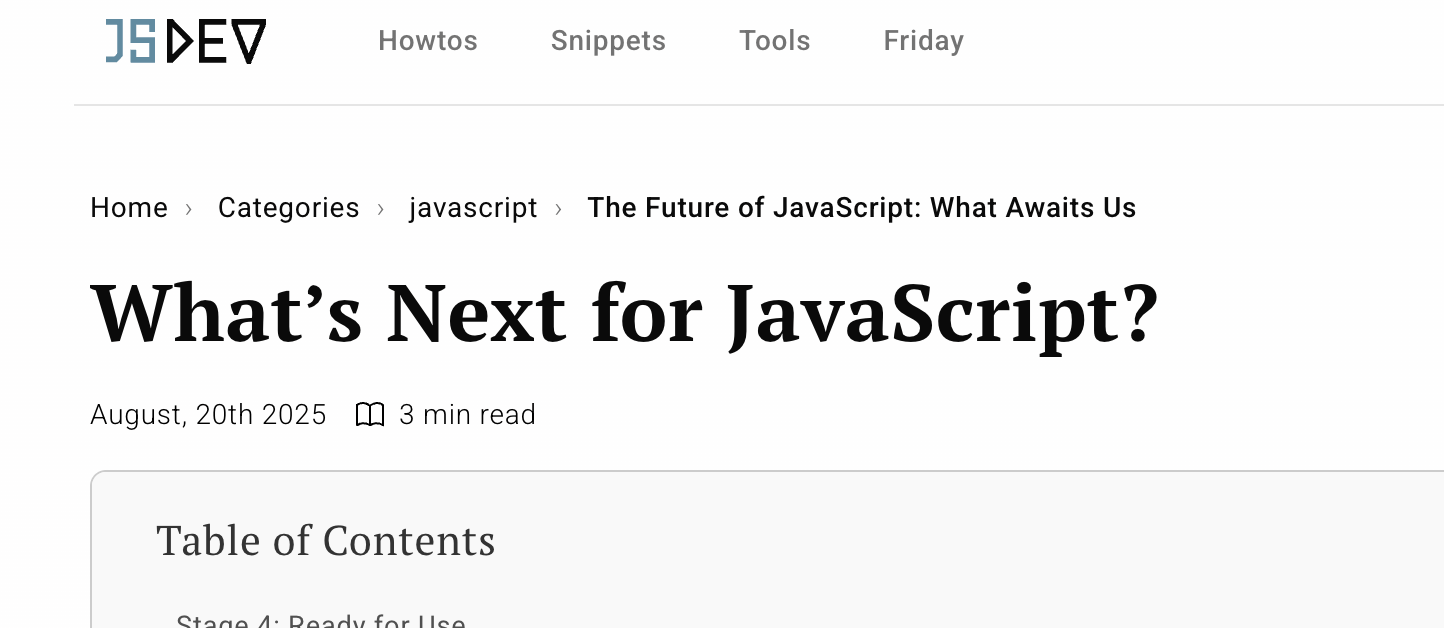Click The Future of JavaScript breadcrumb

(x=862, y=208)
